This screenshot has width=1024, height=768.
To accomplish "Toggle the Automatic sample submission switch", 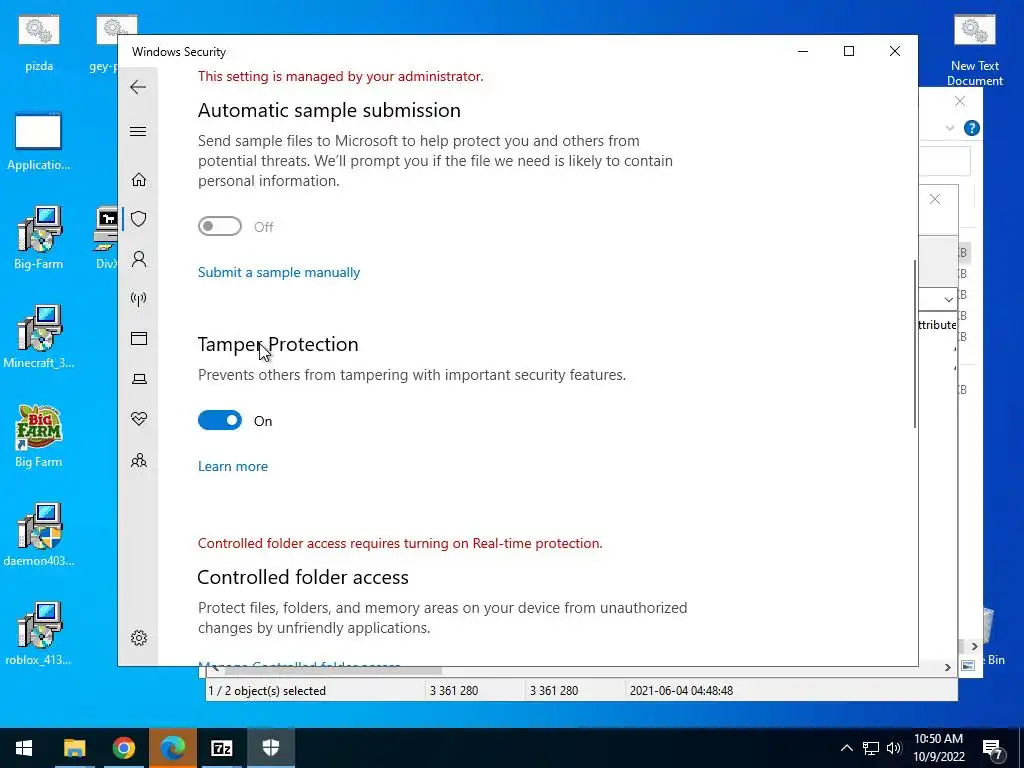I will pyautogui.click(x=220, y=227).
